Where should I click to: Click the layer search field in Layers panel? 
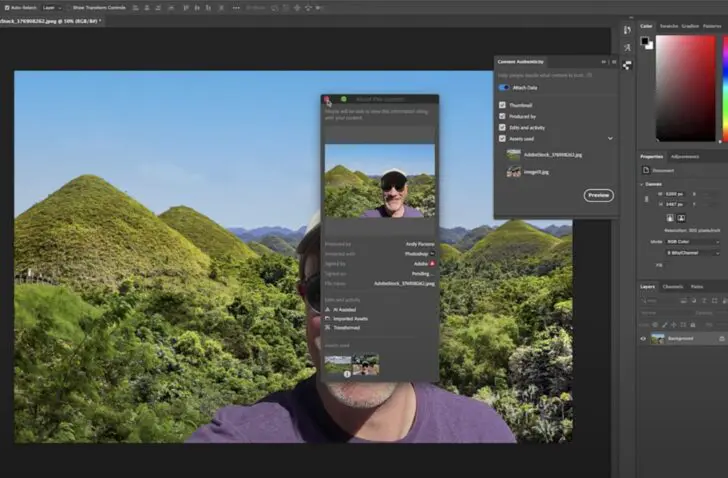[x=659, y=301]
